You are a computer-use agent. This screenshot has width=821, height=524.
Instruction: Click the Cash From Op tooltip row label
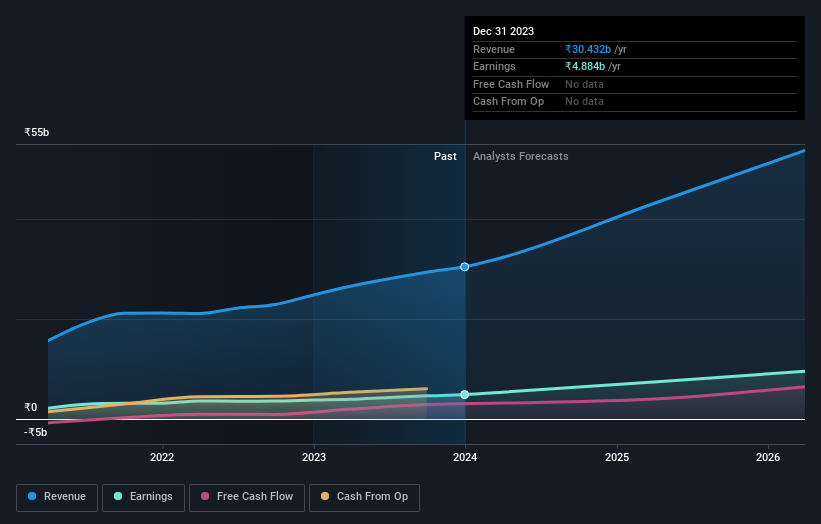point(508,102)
